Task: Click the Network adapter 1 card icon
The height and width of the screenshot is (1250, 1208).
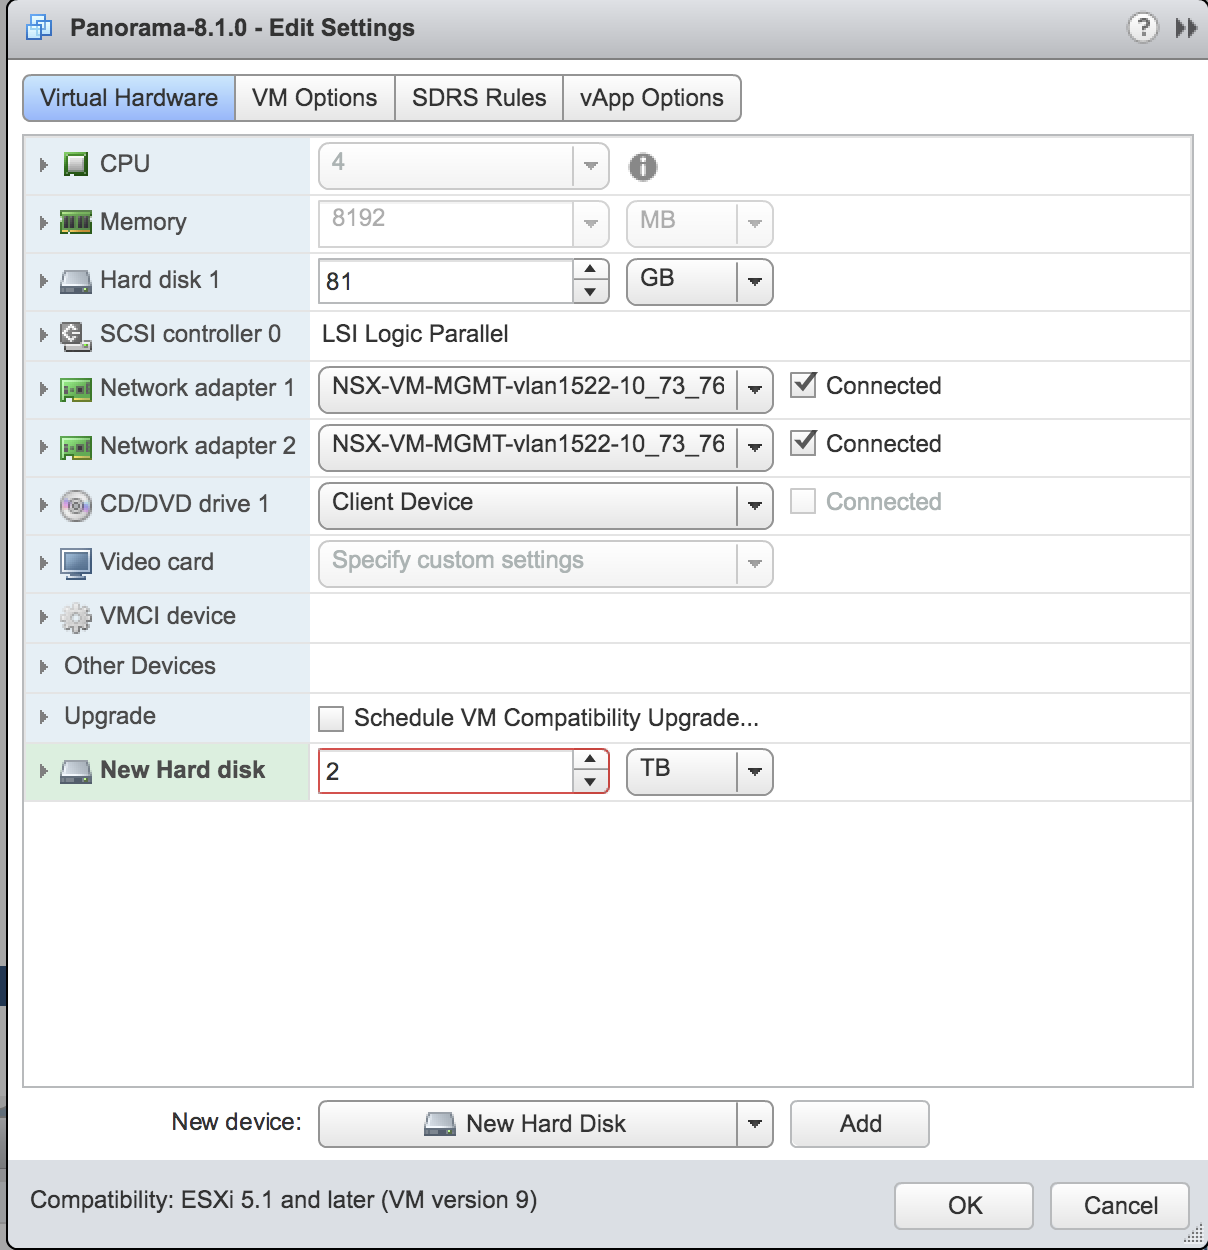Action: pyautogui.click(x=76, y=389)
